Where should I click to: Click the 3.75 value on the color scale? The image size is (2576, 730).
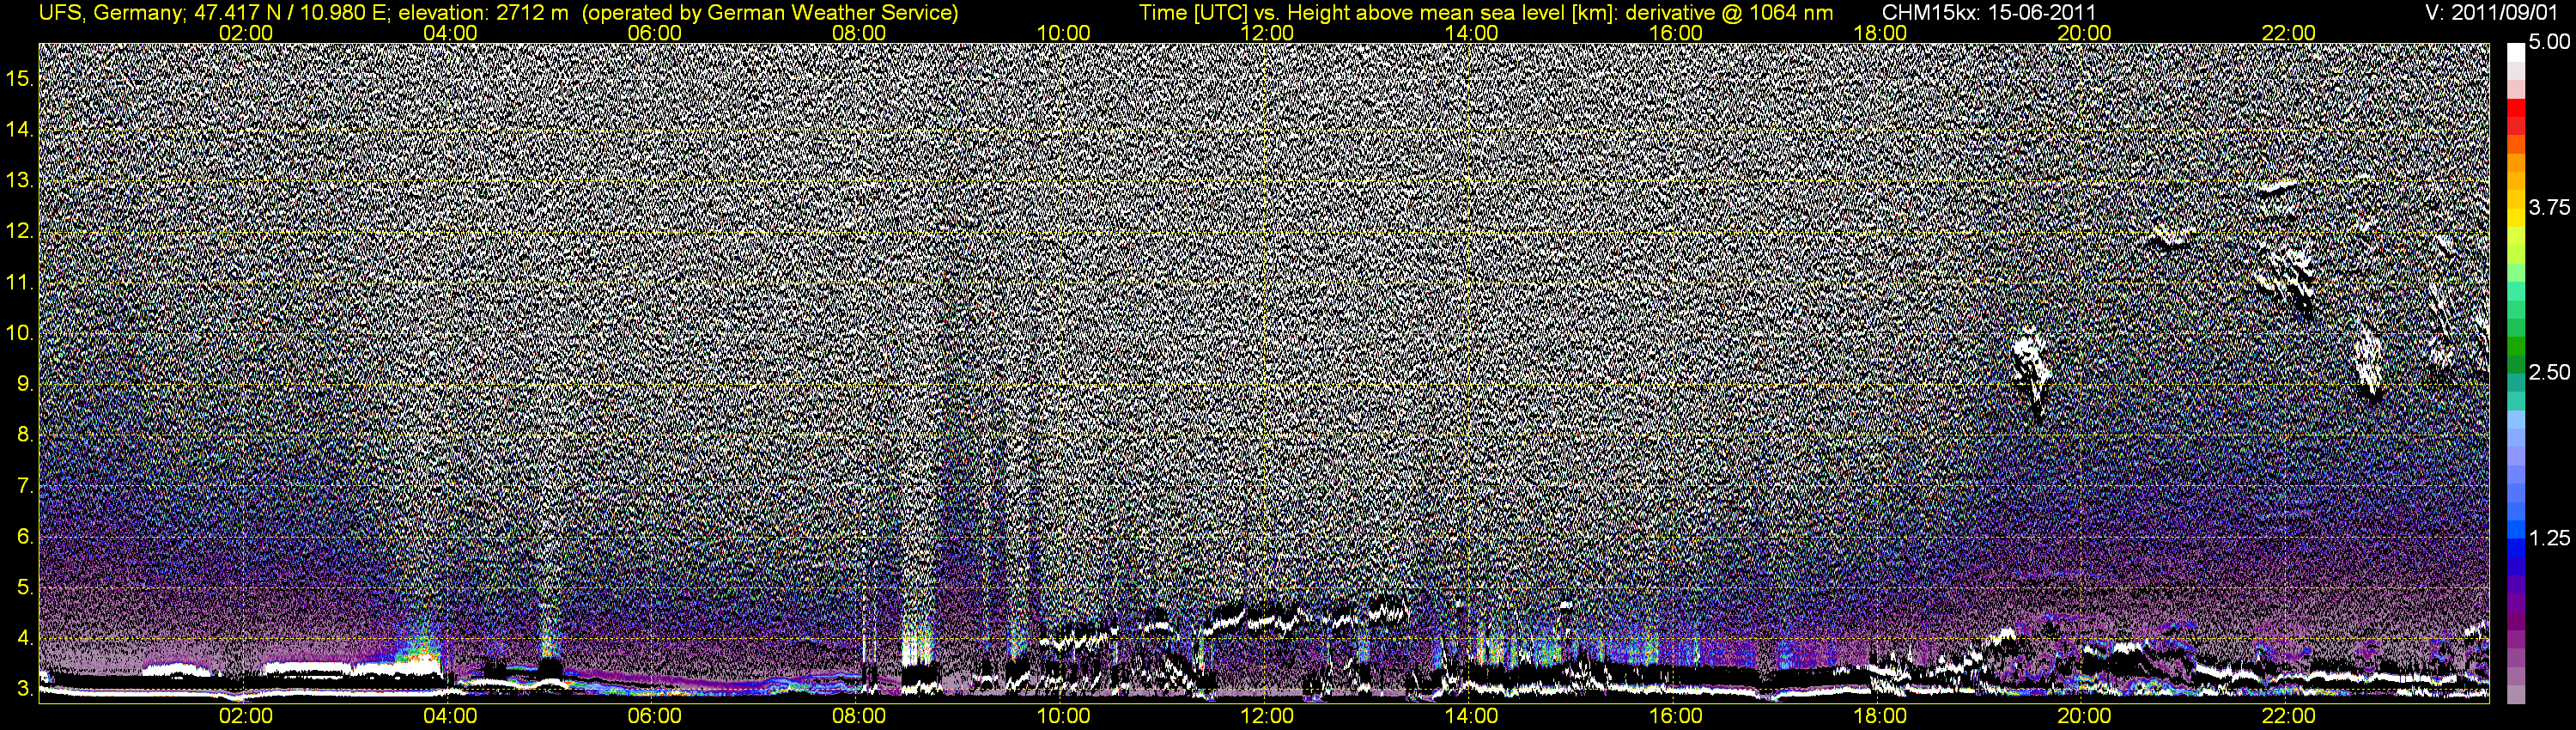point(2549,207)
